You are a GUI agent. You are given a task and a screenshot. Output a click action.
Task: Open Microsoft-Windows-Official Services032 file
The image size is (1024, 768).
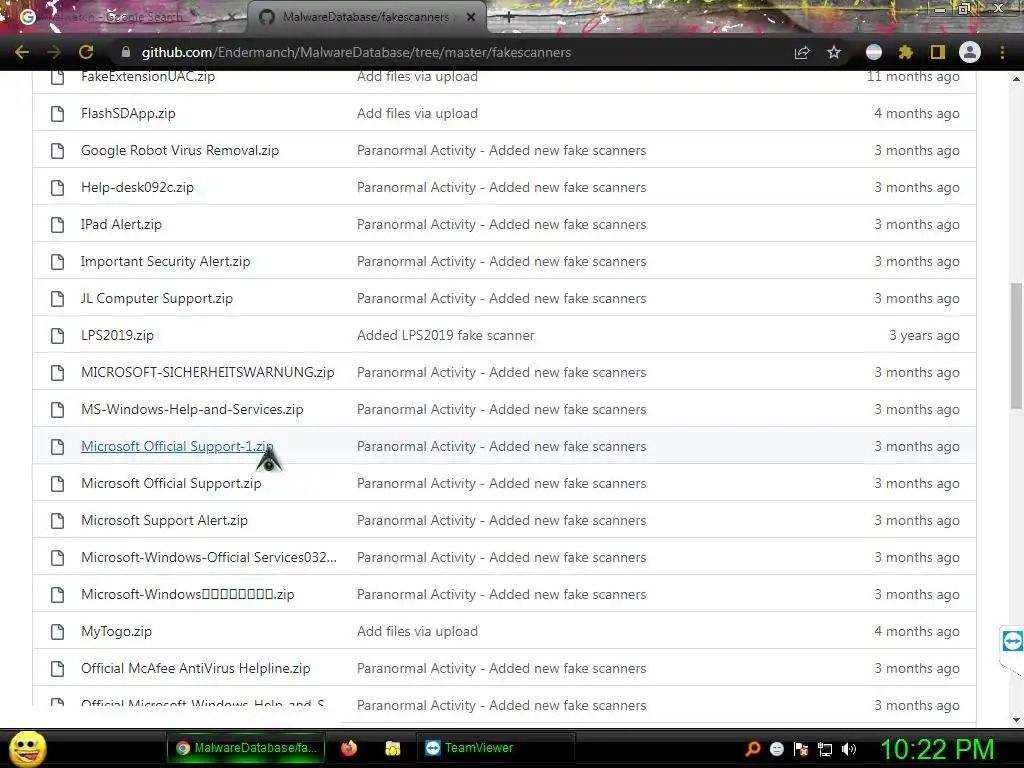[209, 558]
